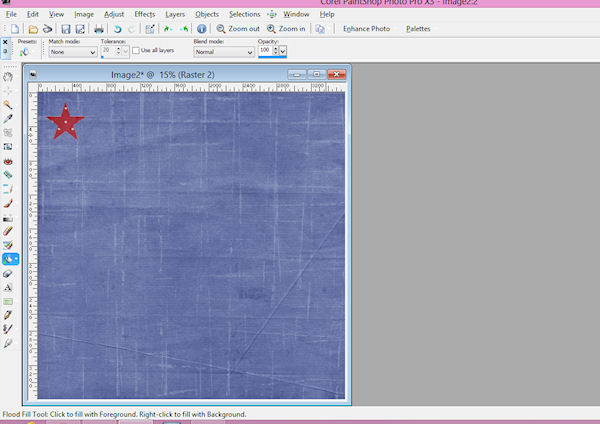The width and height of the screenshot is (600, 424).
Task: Select the Text tool
Action: [x=8, y=287]
